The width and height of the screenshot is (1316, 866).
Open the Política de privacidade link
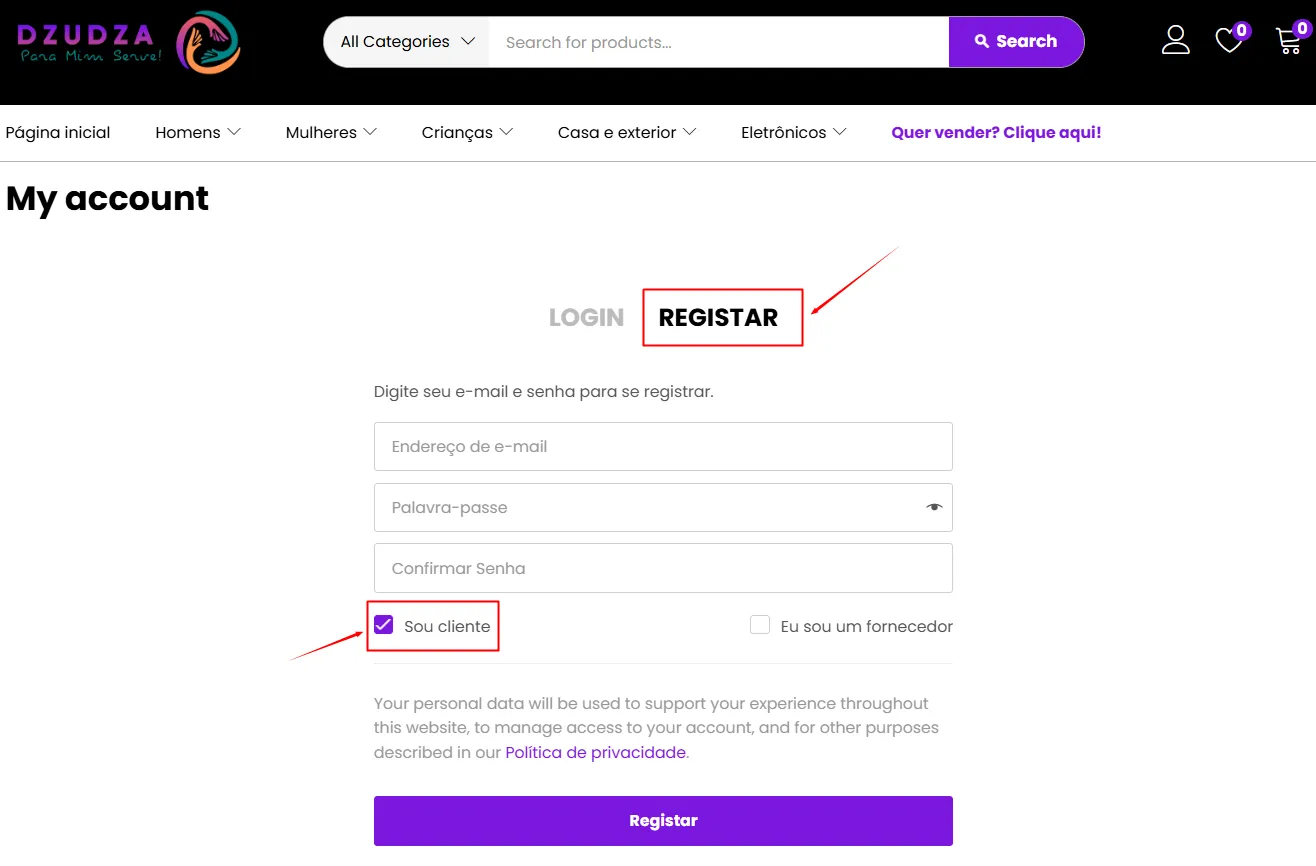(x=596, y=752)
